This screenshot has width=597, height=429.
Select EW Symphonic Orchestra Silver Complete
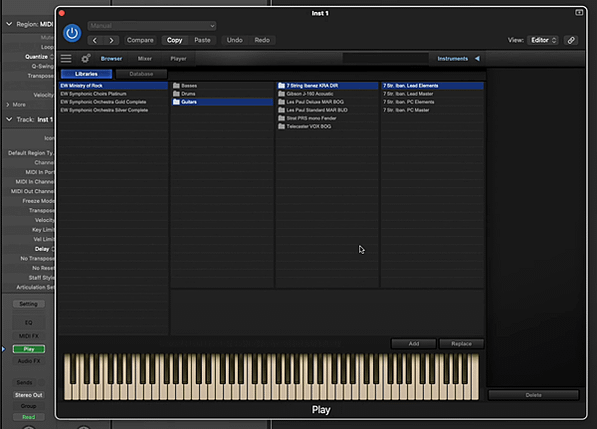(x=113, y=110)
